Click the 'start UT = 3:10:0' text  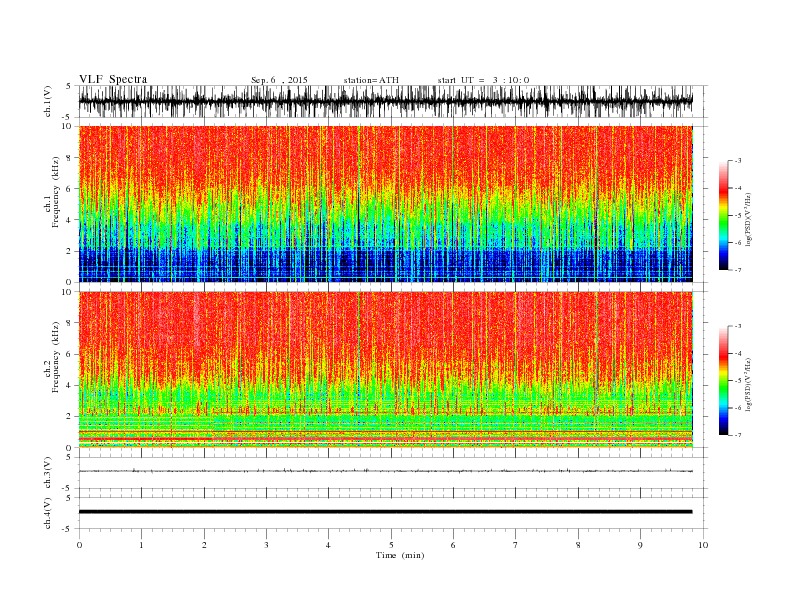tap(483, 80)
